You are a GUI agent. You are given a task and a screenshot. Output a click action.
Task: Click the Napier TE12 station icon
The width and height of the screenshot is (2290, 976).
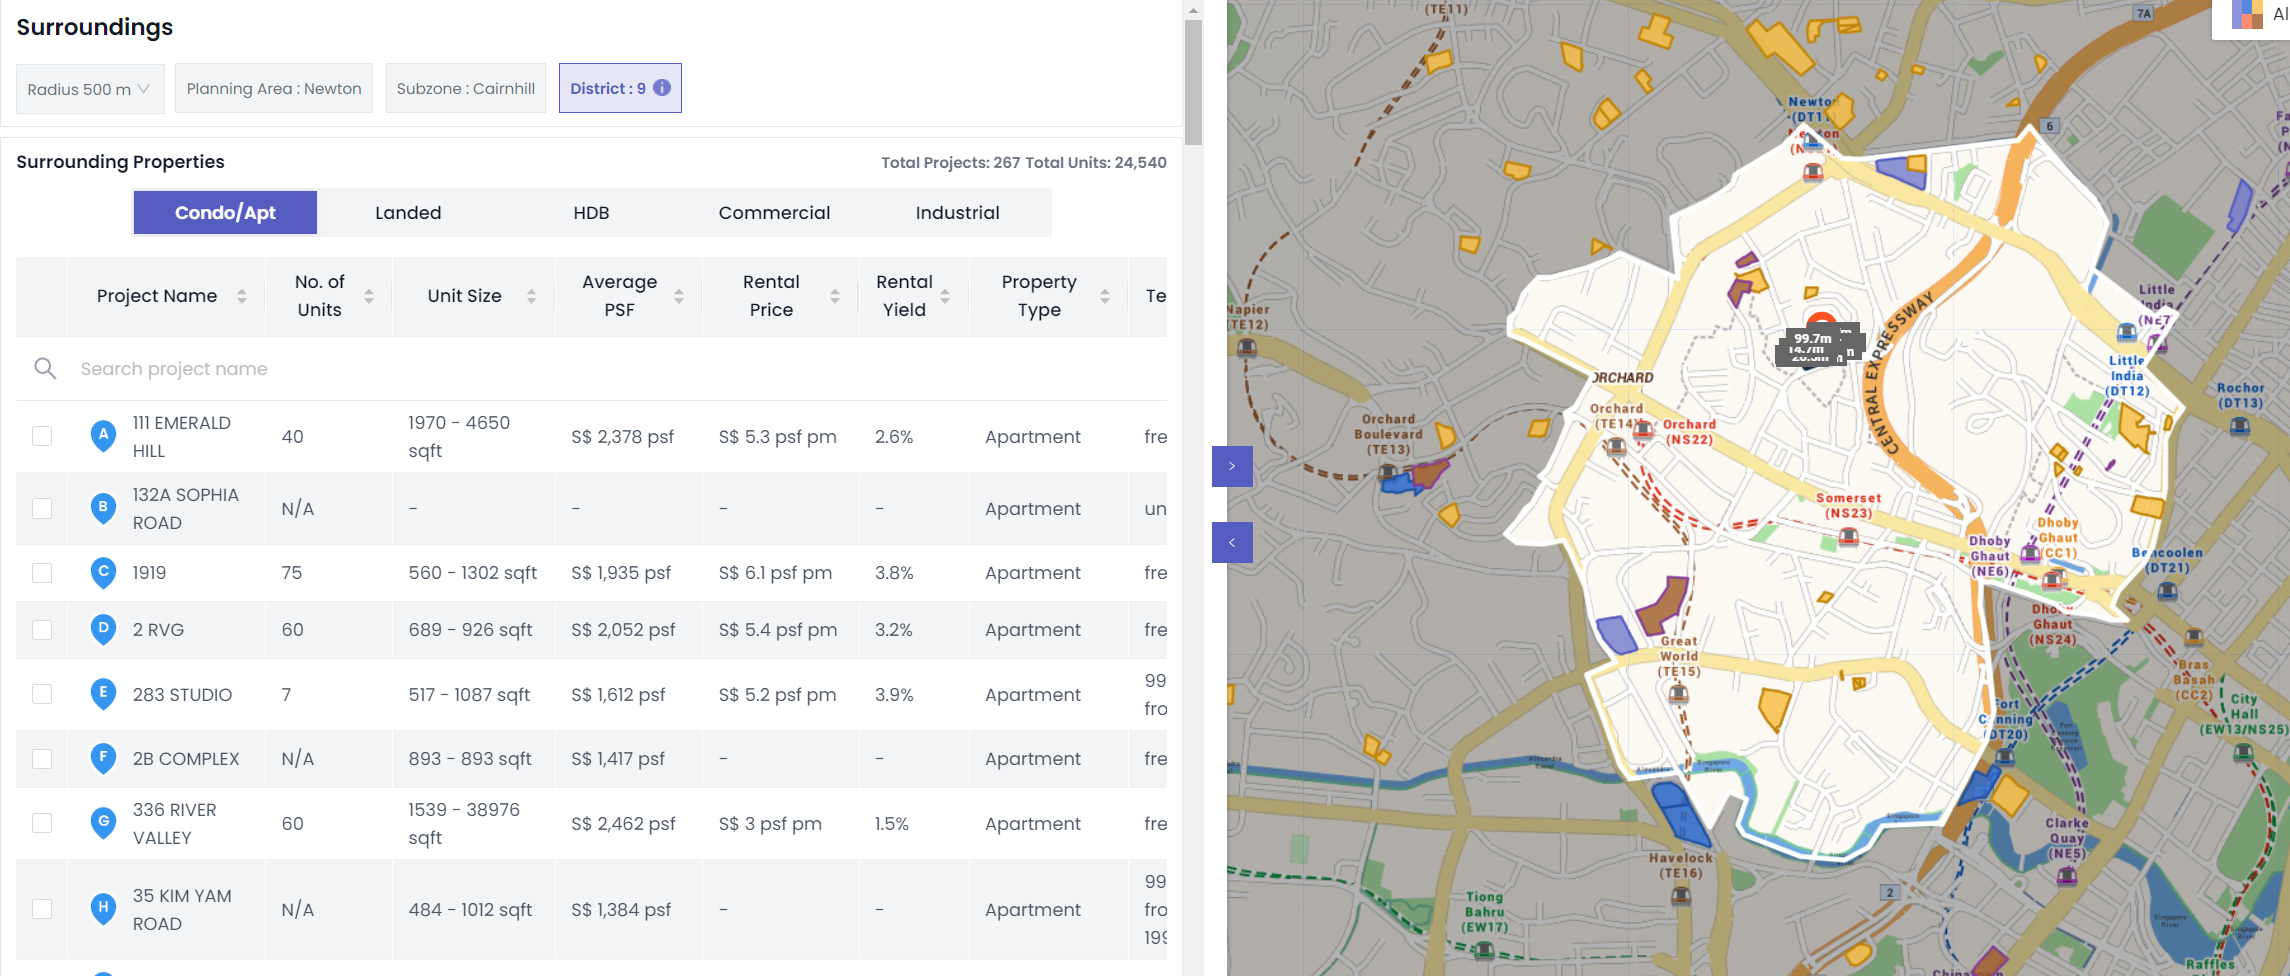click(1246, 347)
